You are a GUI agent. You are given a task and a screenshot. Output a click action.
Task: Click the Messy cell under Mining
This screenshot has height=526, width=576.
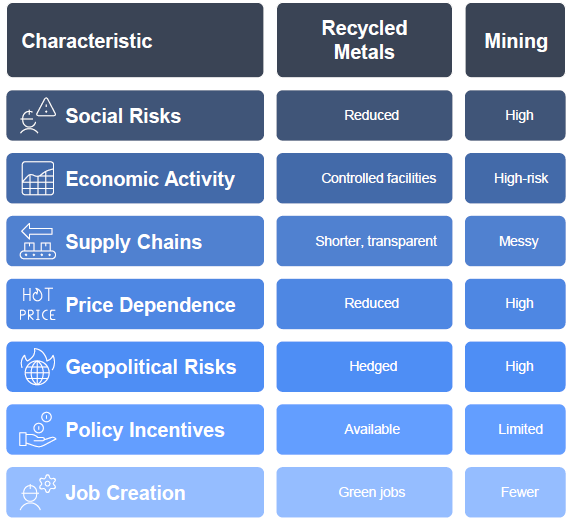pos(515,241)
